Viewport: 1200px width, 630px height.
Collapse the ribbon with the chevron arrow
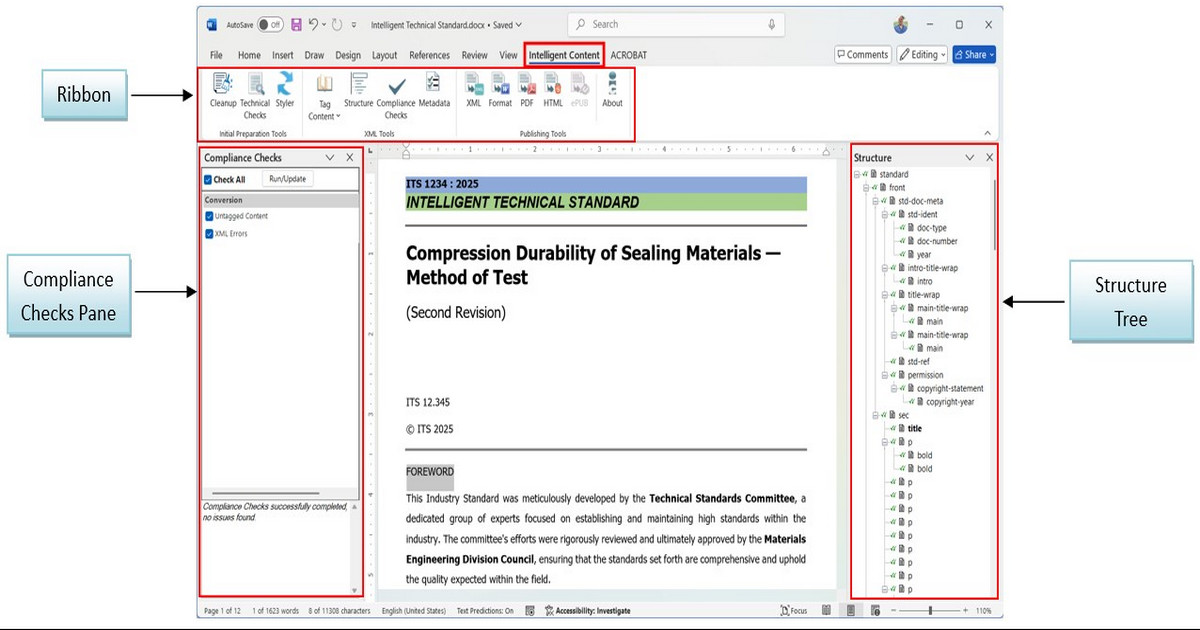(987, 133)
